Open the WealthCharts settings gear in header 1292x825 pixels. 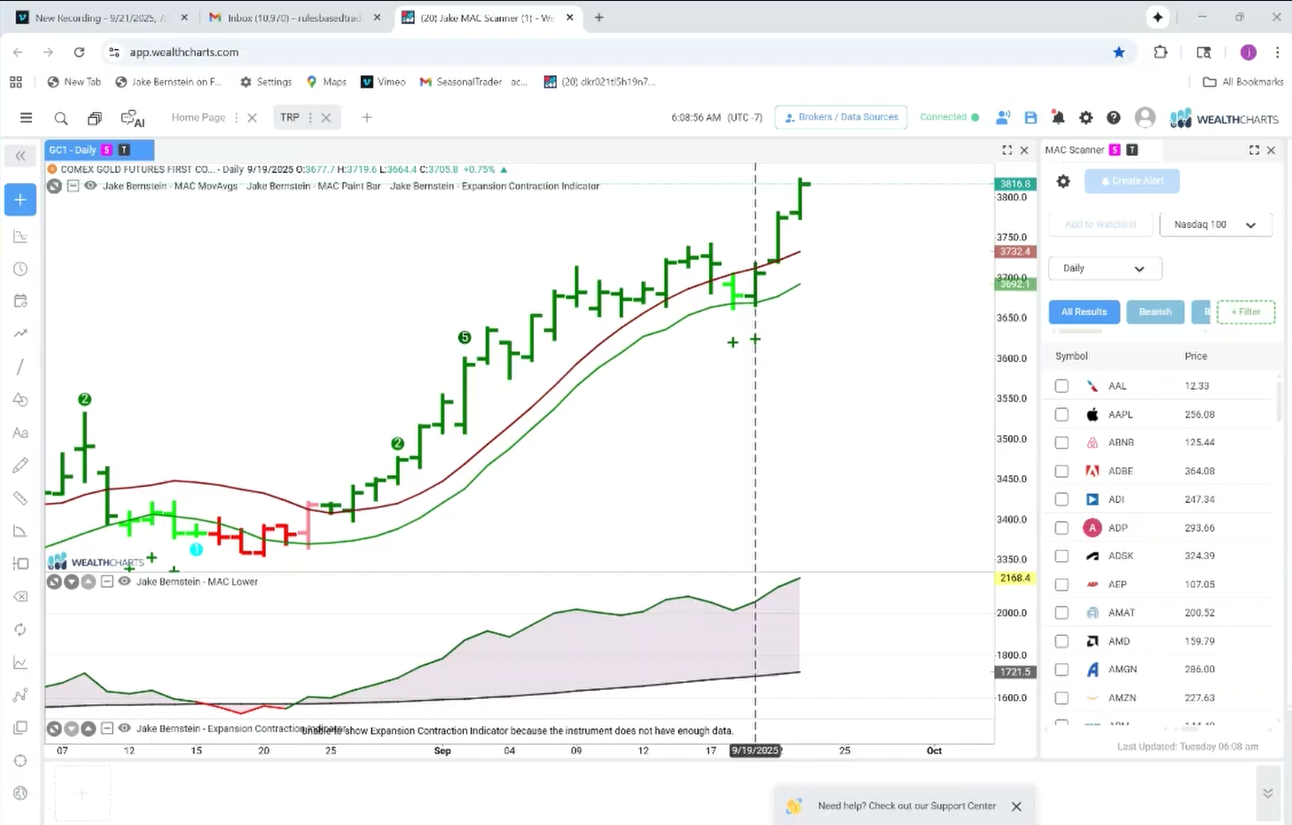click(x=1086, y=118)
